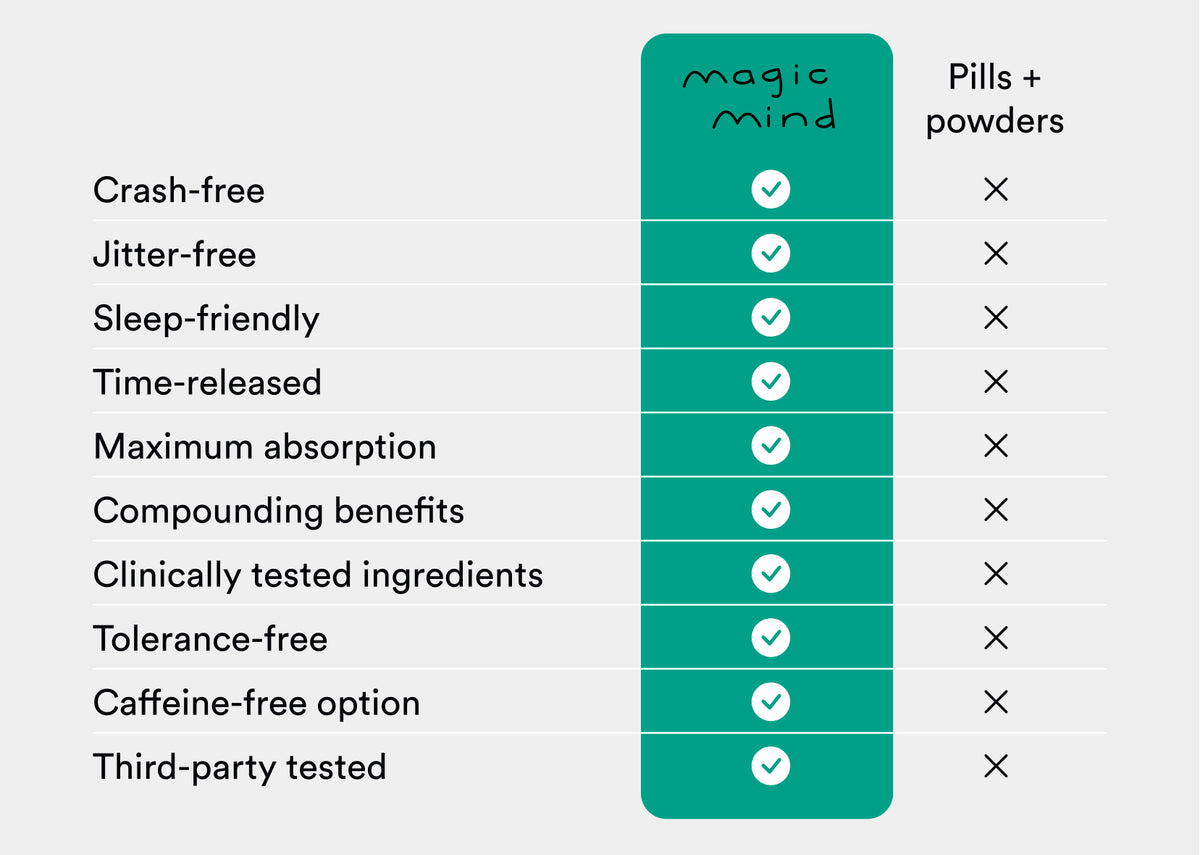Click the Tolerance-free checkmark icon

(x=770, y=637)
